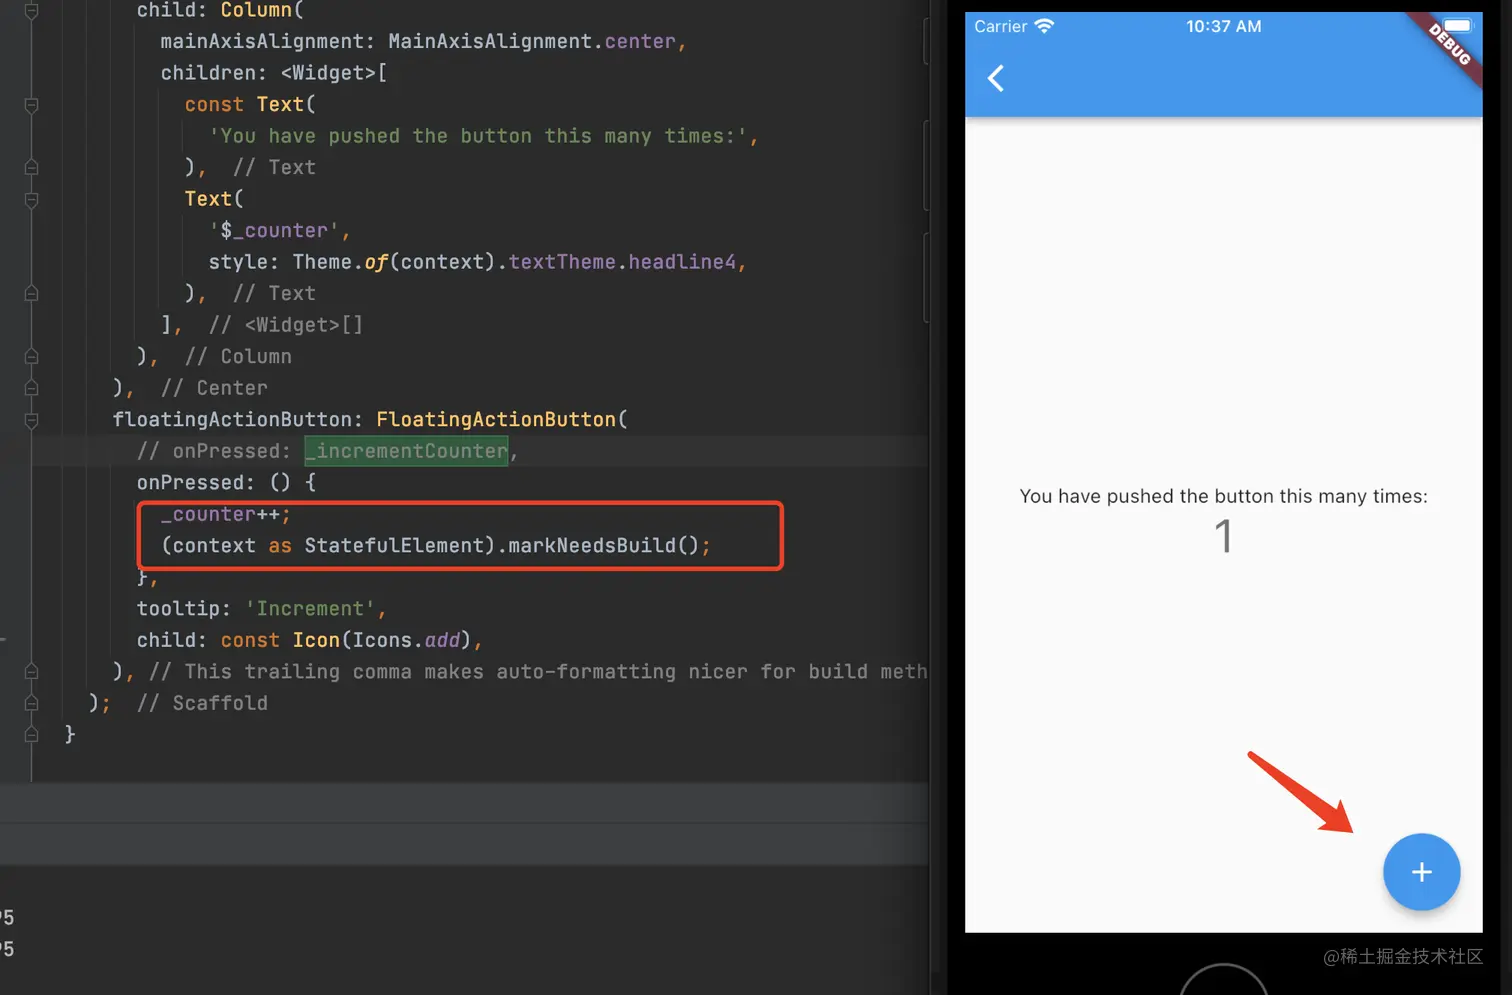Screen dimensions: 1512x995
Task: Click the 'onPressed: () {' line
Action: coord(226,482)
